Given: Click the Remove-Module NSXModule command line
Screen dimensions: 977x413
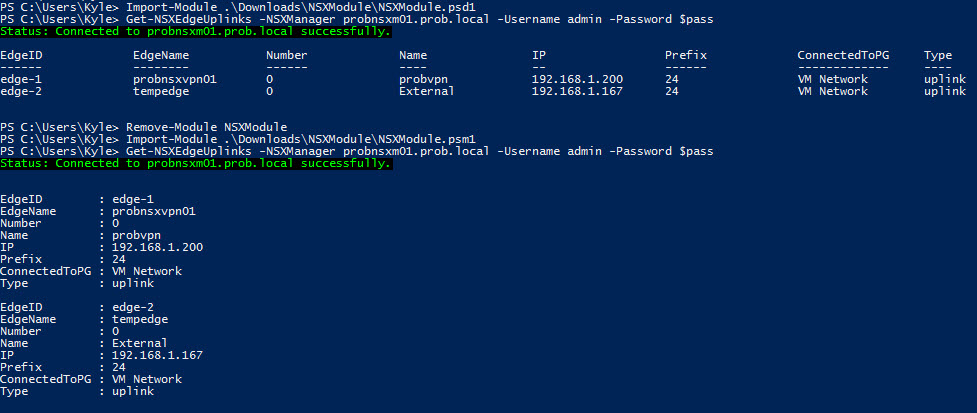Looking at the screenshot, I should (x=144, y=126).
